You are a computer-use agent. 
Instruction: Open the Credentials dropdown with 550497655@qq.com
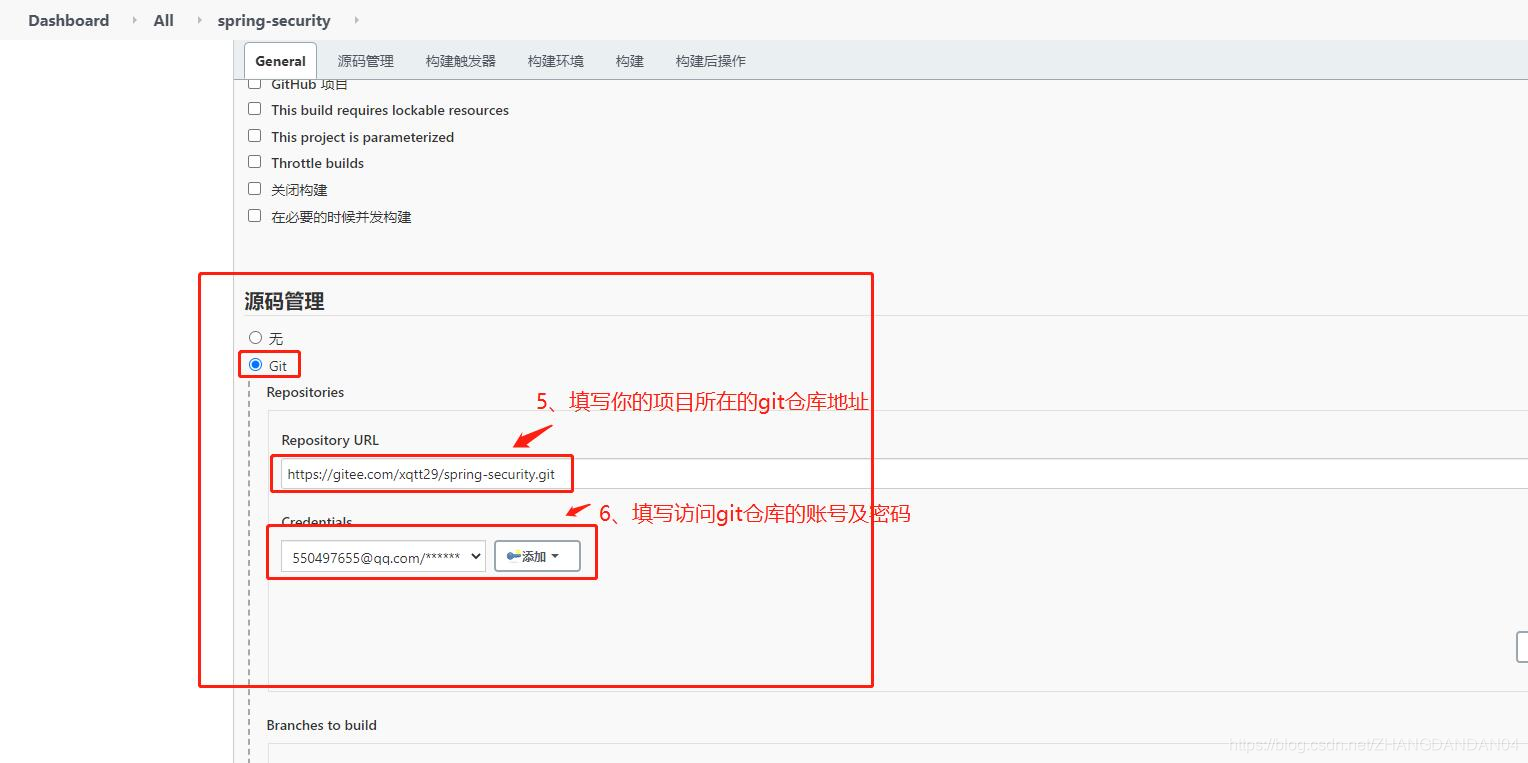coord(383,557)
